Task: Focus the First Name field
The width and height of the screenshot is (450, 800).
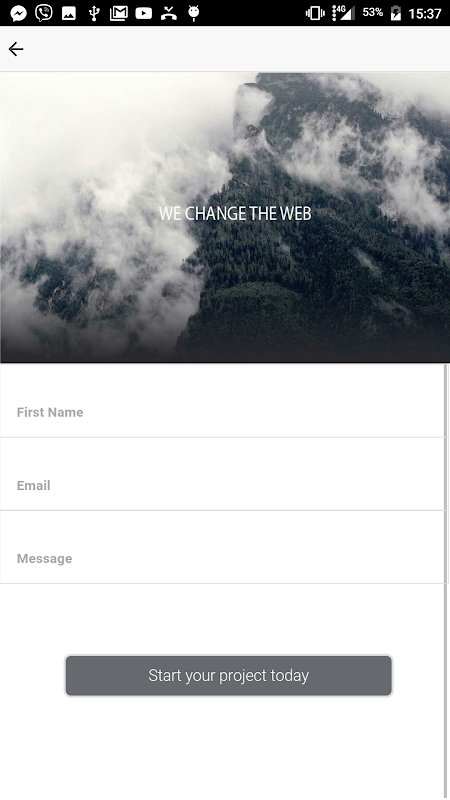Action: pyautogui.click(x=223, y=401)
